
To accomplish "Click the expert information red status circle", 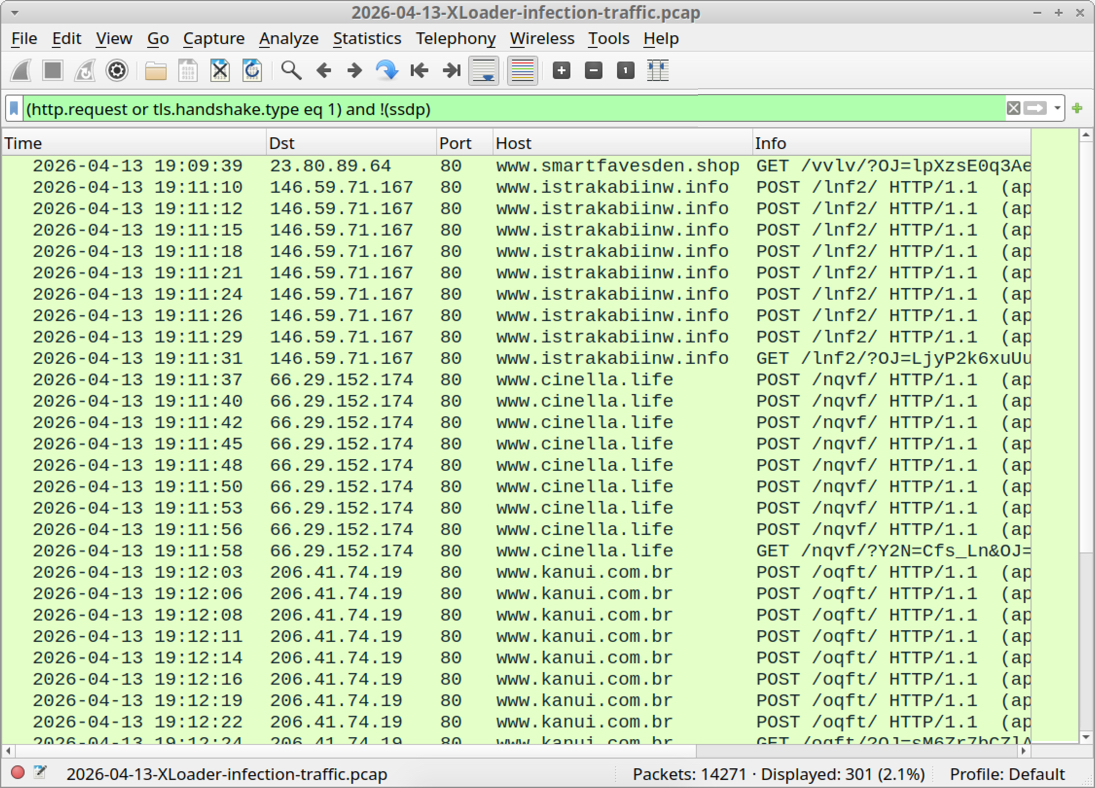I will 17,773.
